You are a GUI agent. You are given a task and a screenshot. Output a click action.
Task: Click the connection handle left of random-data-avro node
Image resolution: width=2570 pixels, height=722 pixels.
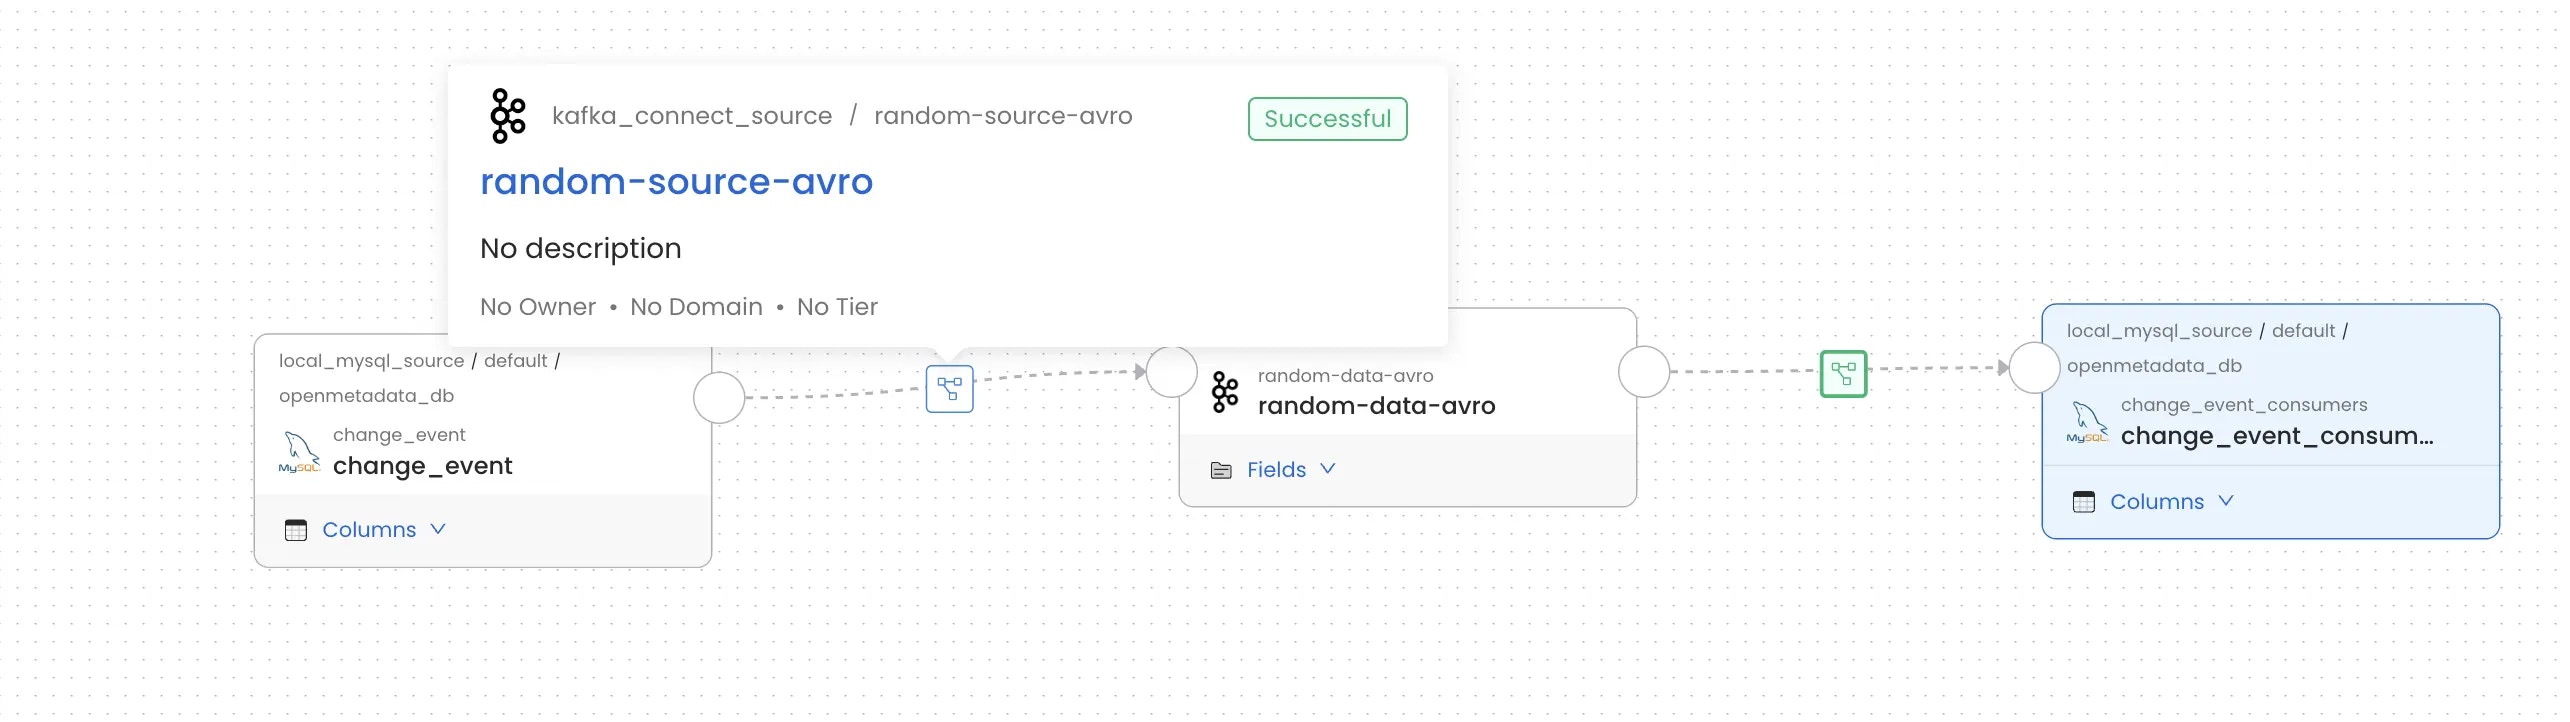[x=1172, y=371]
